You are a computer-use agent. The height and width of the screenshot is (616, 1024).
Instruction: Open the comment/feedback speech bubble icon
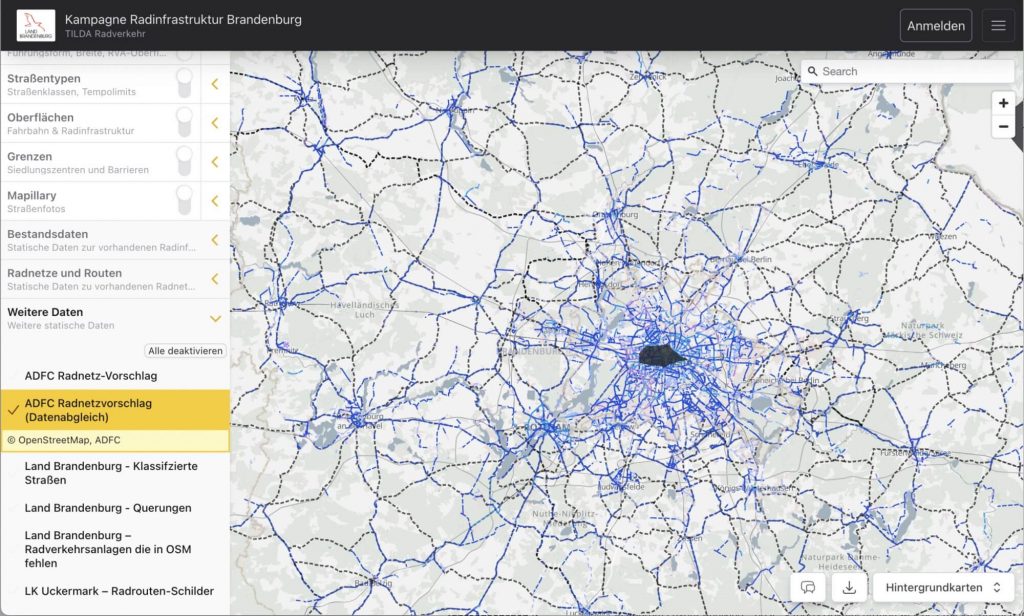pos(809,587)
